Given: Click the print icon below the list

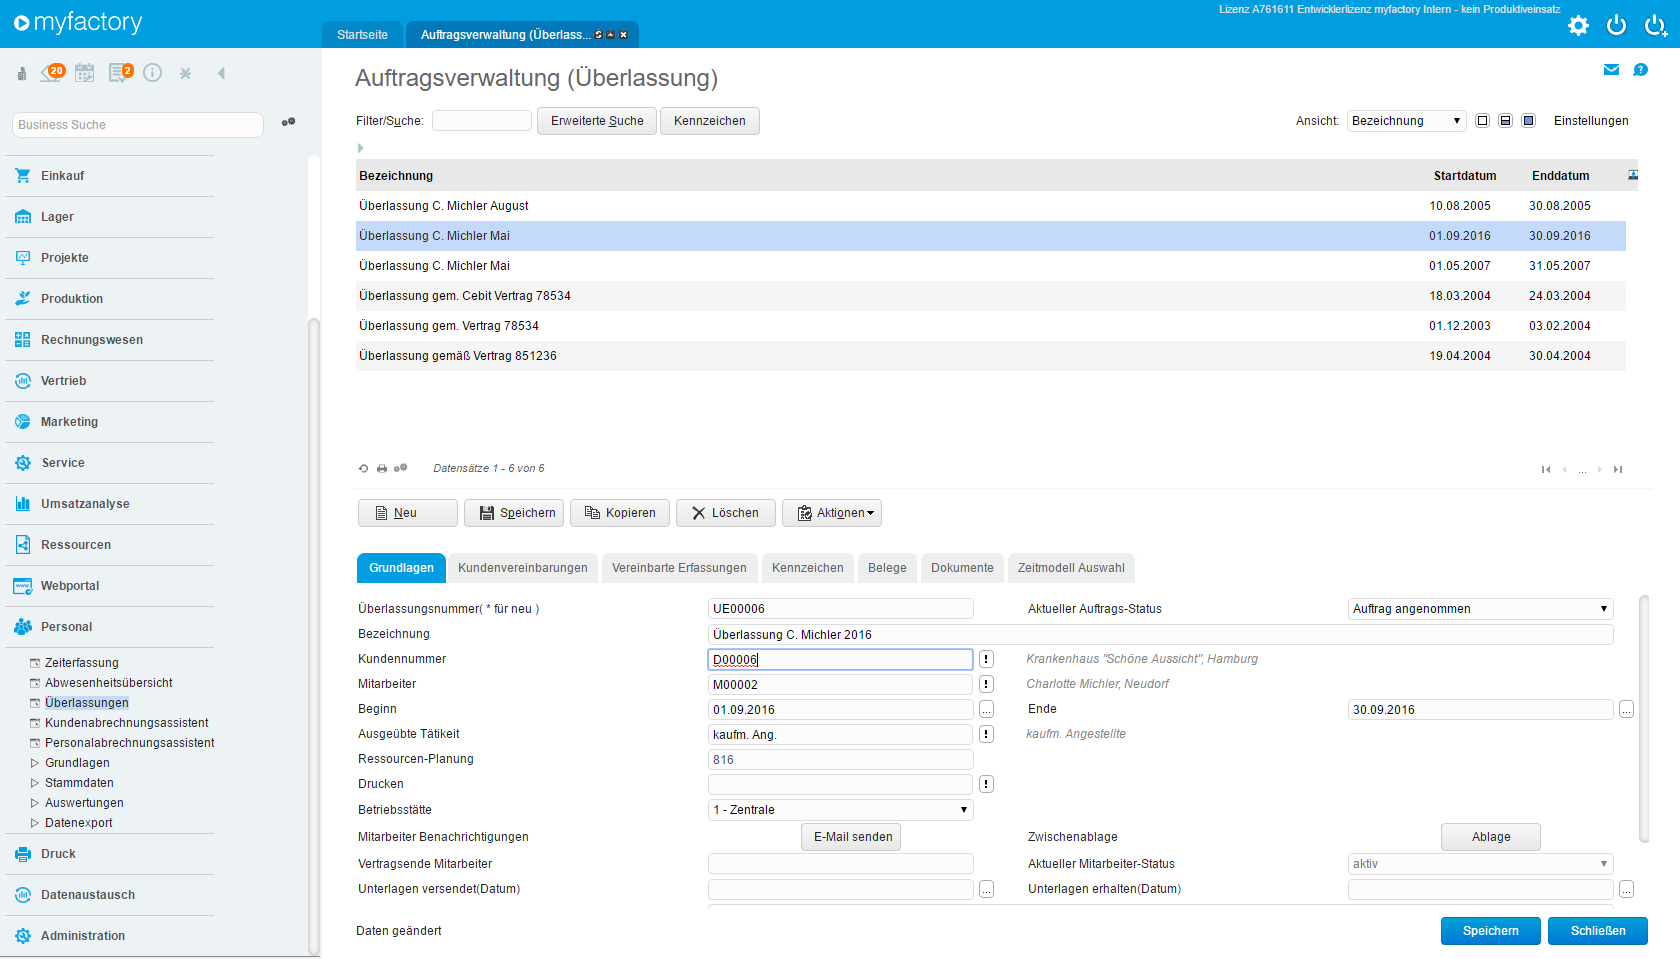Looking at the screenshot, I should point(382,468).
